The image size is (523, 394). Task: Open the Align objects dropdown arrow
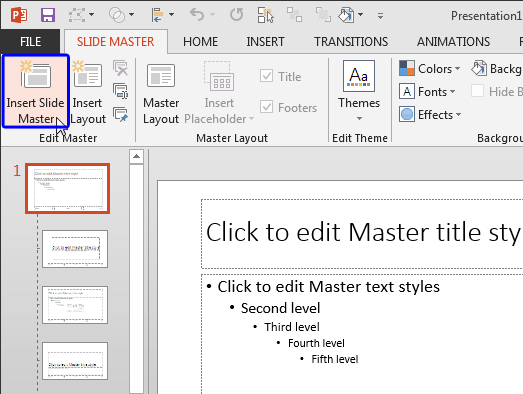(x=171, y=15)
